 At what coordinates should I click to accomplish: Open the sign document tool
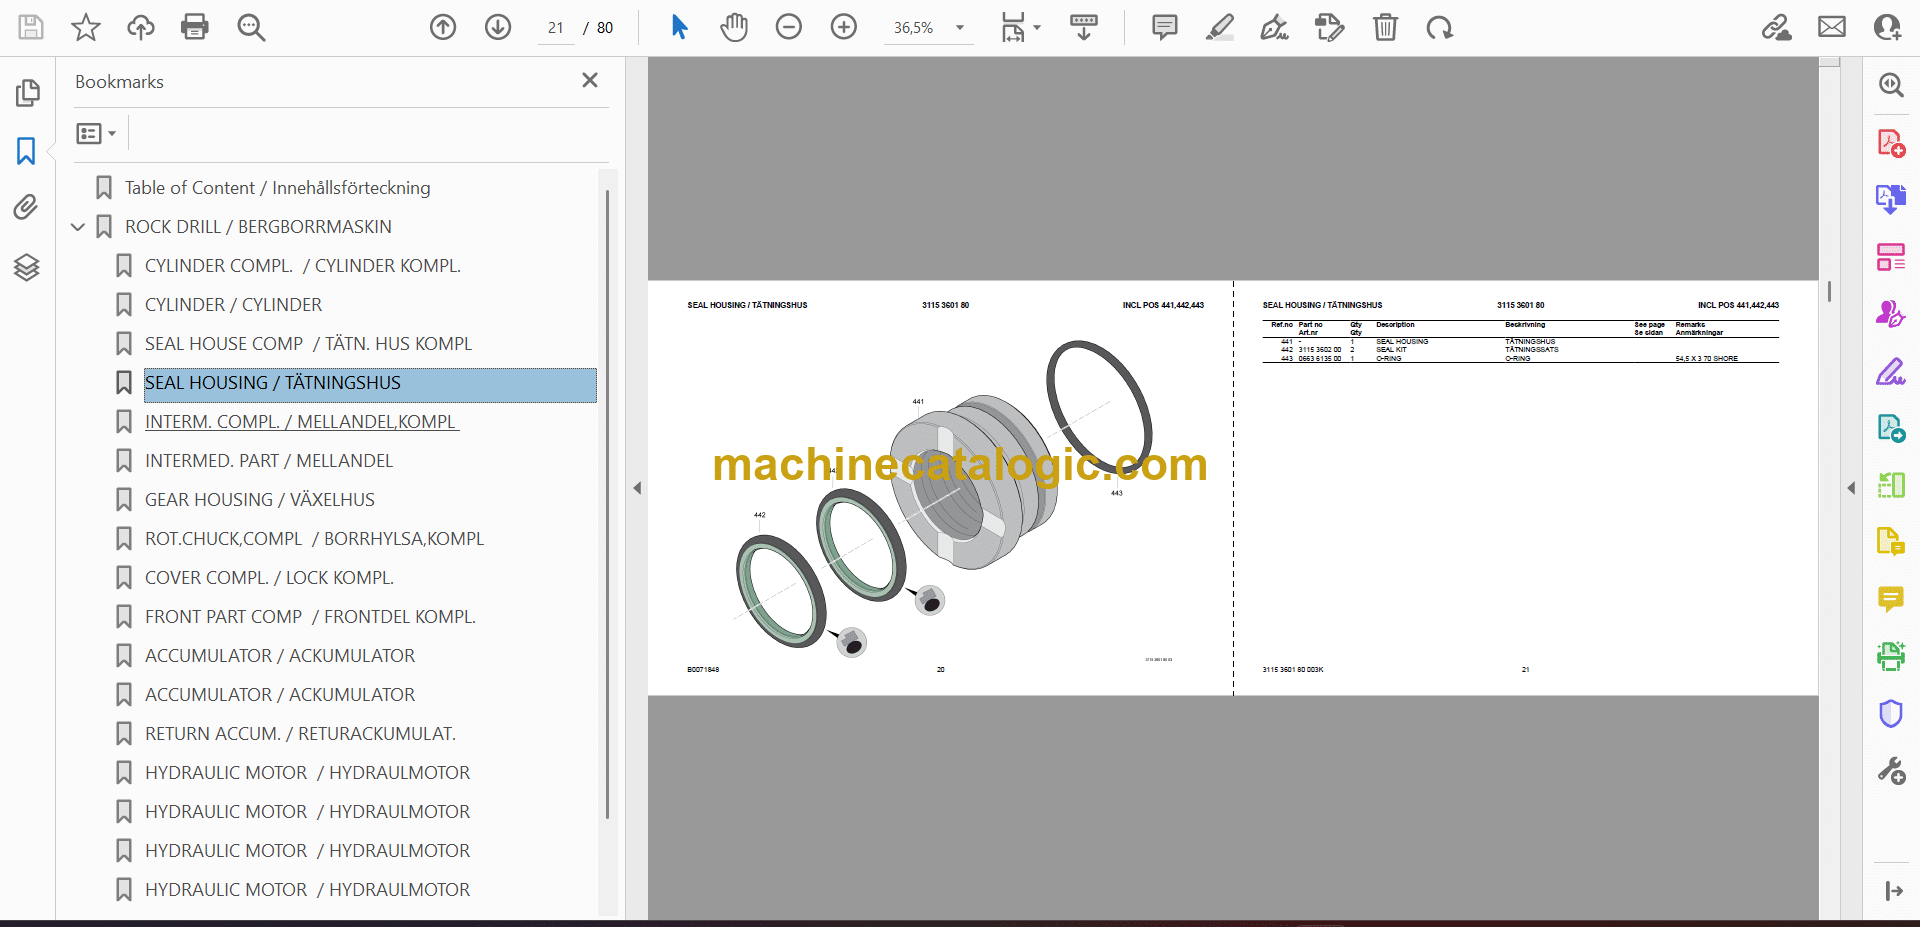pos(1275,27)
